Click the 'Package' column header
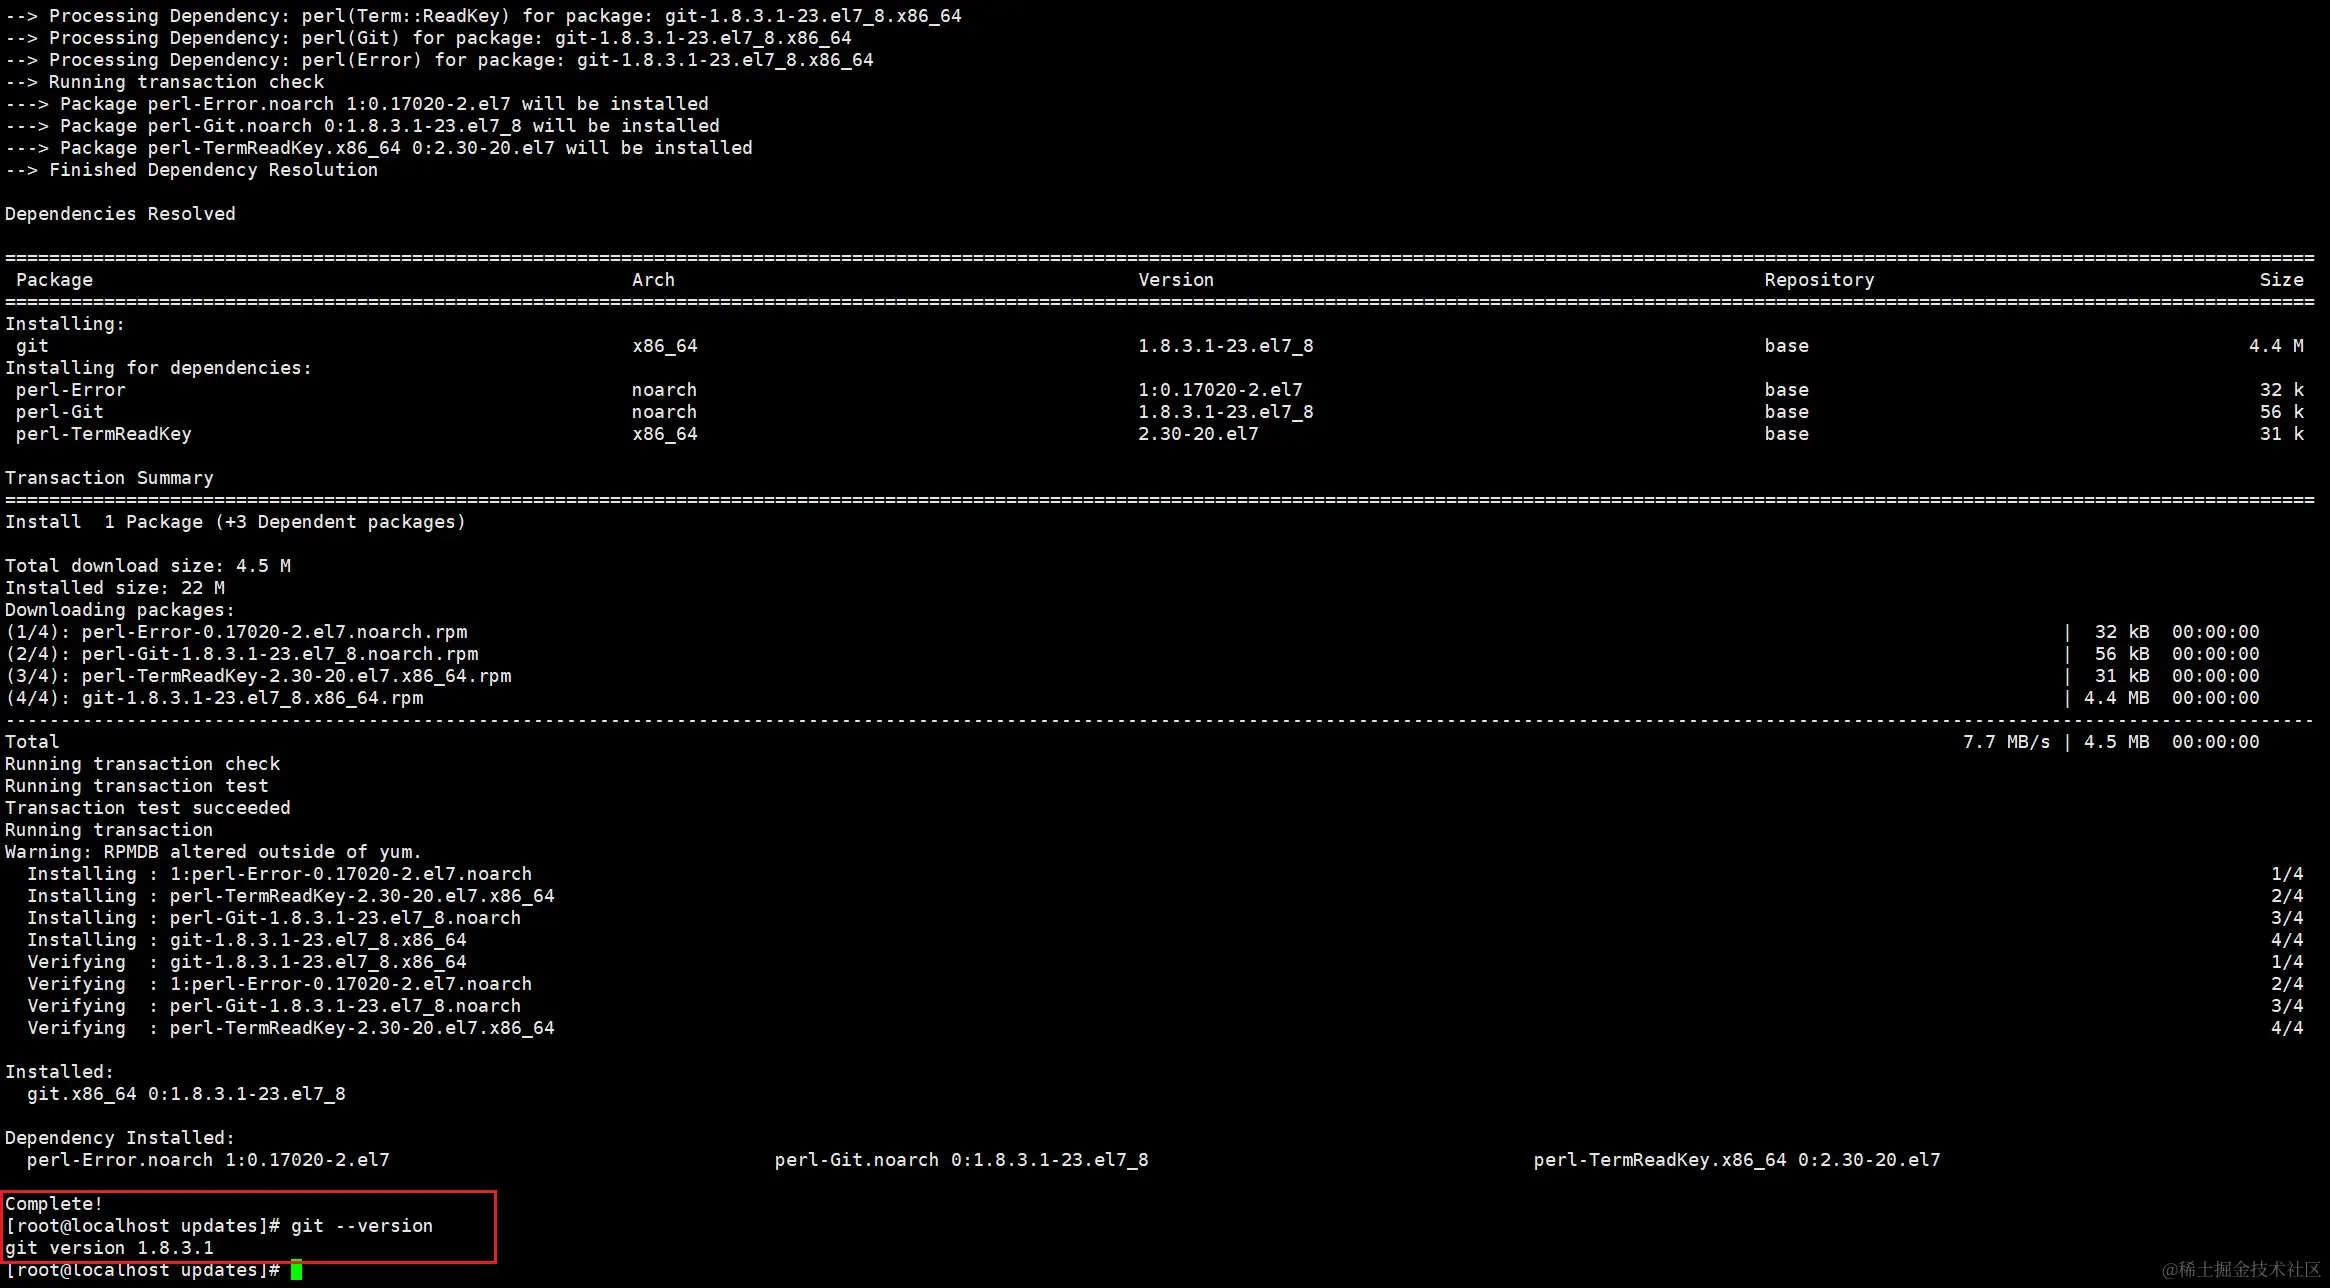2330x1288 pixels. (x=54, y=280)
